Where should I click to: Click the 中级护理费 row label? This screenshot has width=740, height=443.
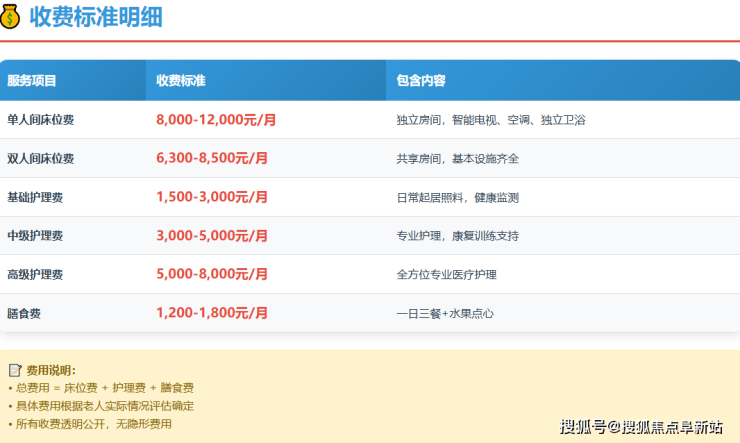35,236
